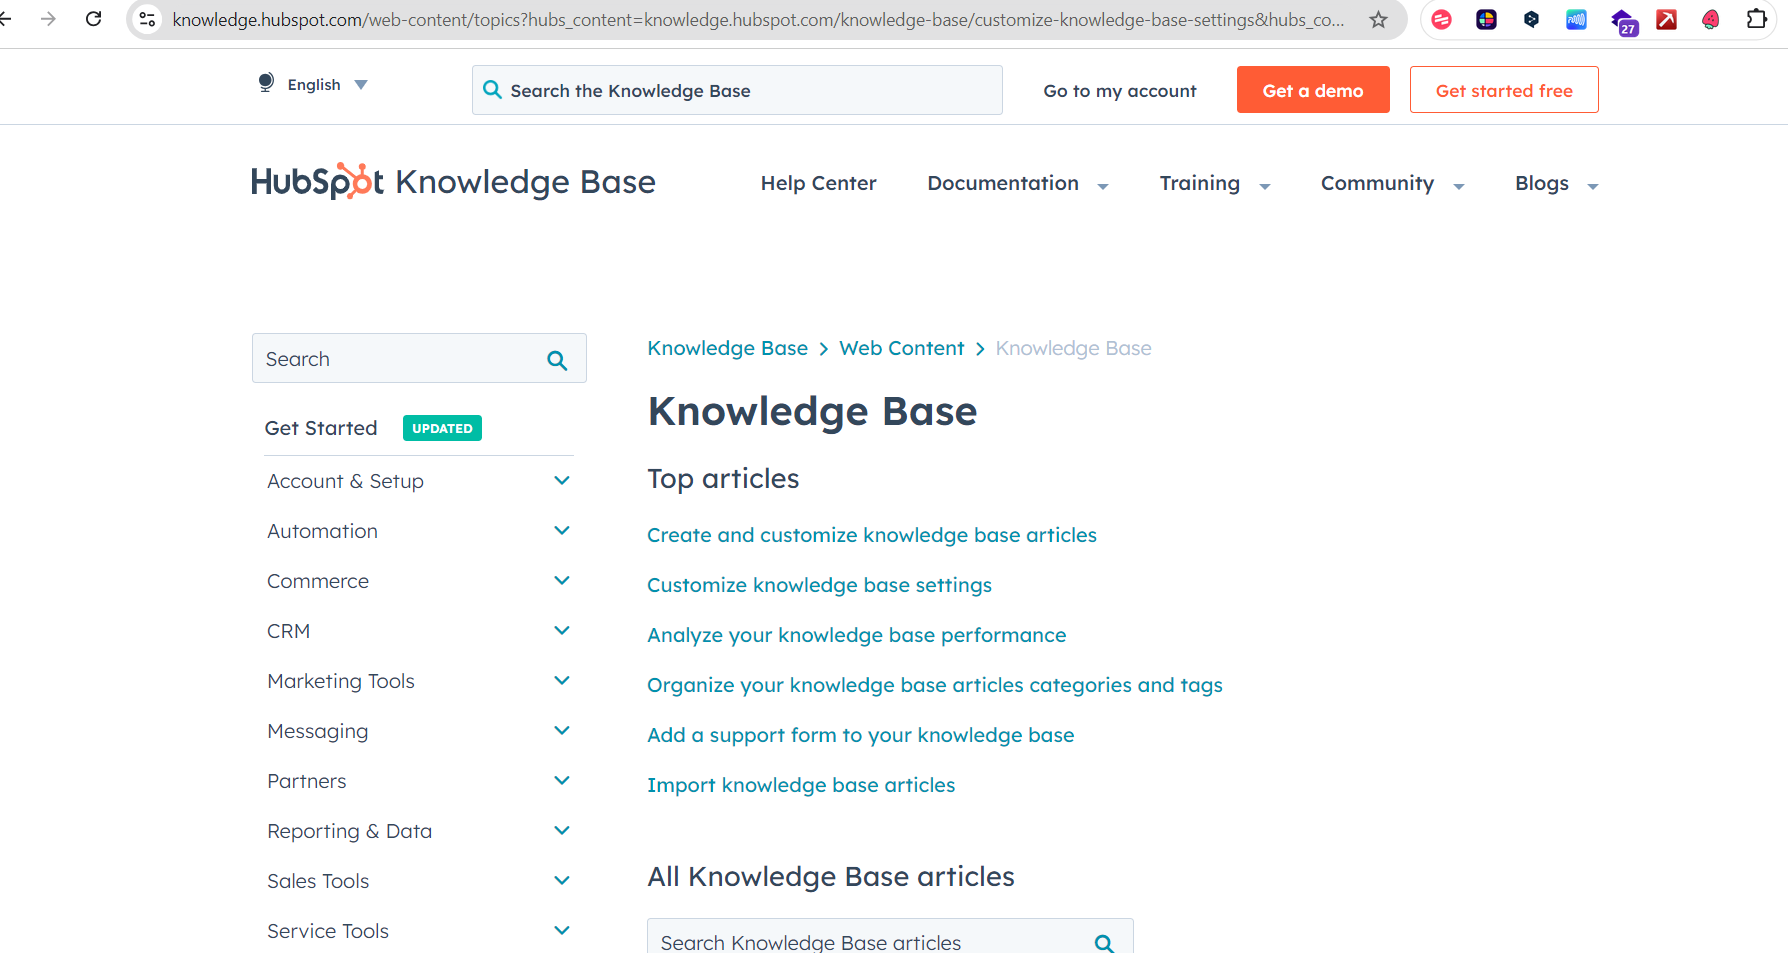This screenshot has height=953, width=1788.
Task: Open the browser extensions puzzle piece icon
Action: point(1756,18)
